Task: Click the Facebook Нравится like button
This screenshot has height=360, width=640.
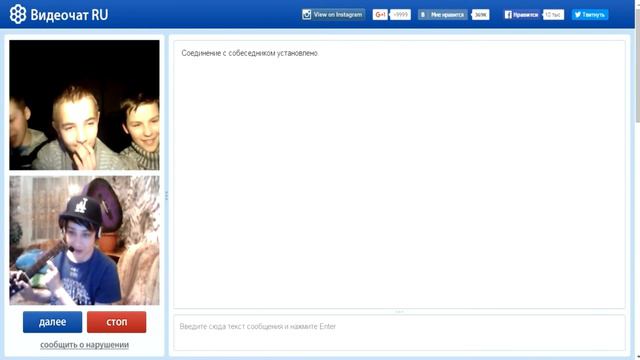Action: tap(522, 15)
